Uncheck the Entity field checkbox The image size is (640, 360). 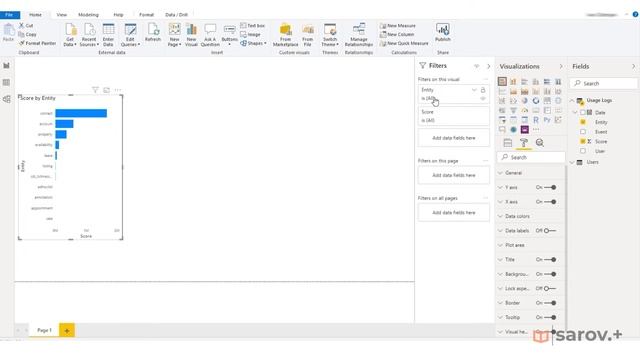click(x=583, y=122)
